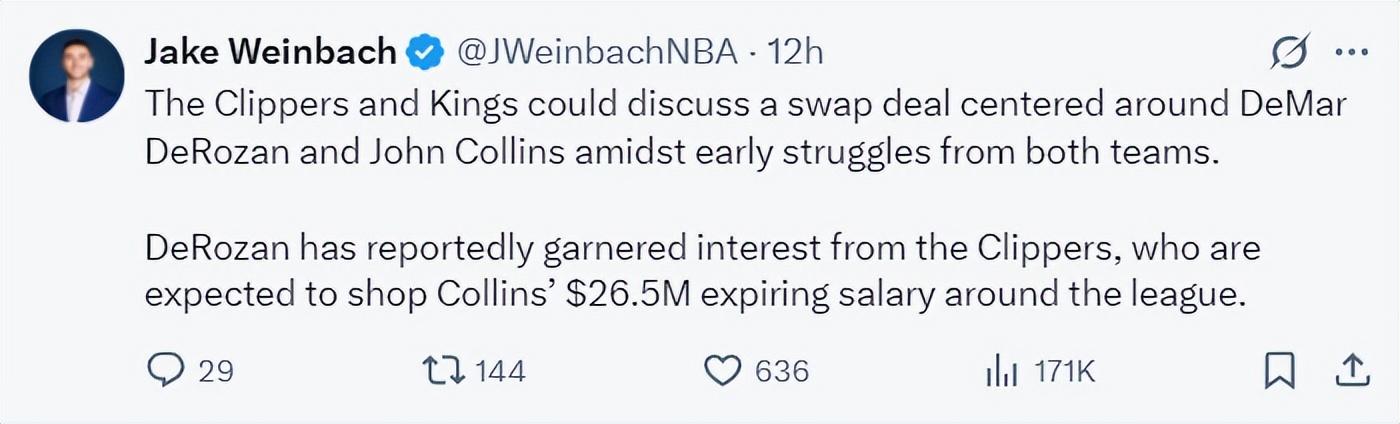Click the repost count 144
The image size is (1400, 424).
tap(499, 372)
